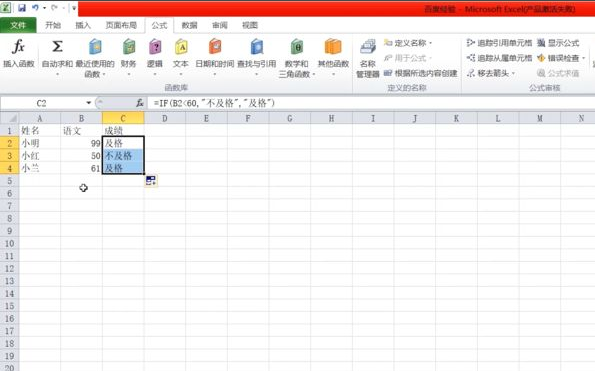Select row 5 header
The width and height of the screenshot is (595, 371).
9,181
